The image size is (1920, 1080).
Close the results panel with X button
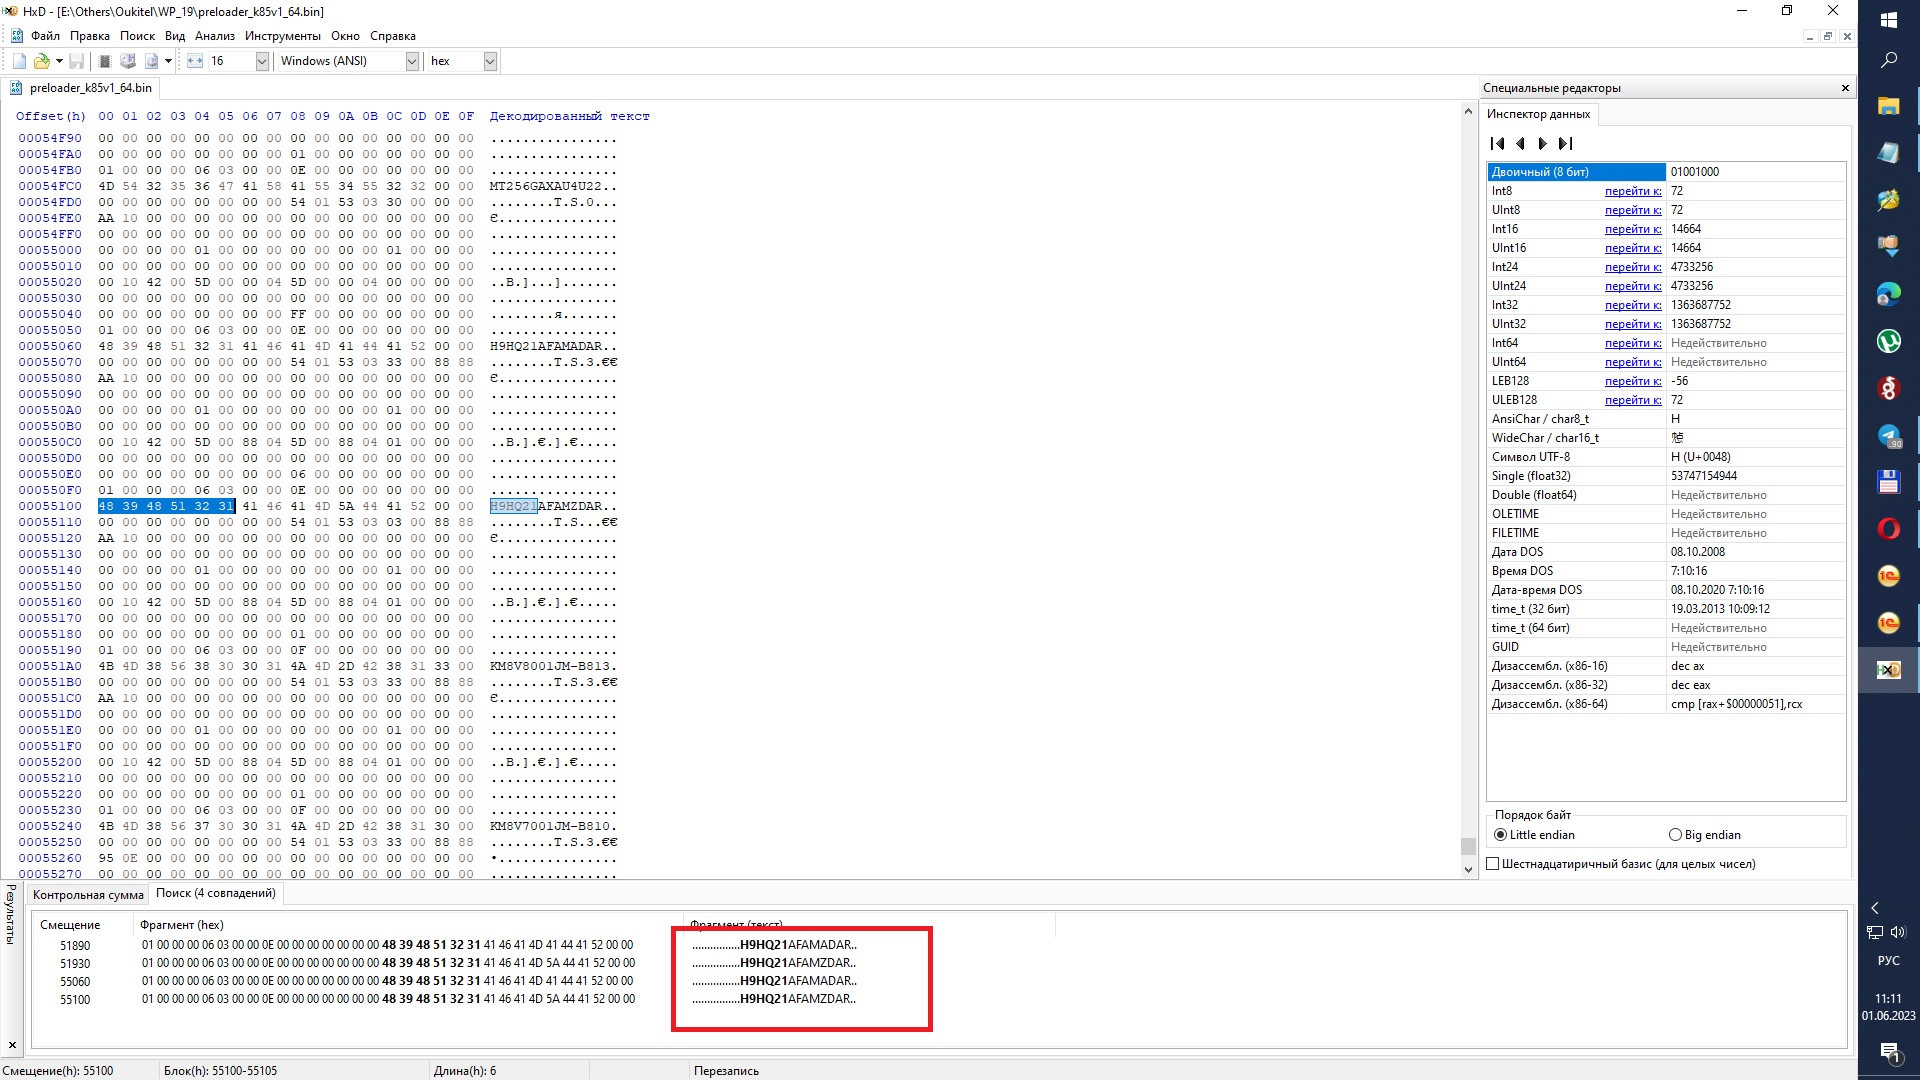[x=12, y=1045]
